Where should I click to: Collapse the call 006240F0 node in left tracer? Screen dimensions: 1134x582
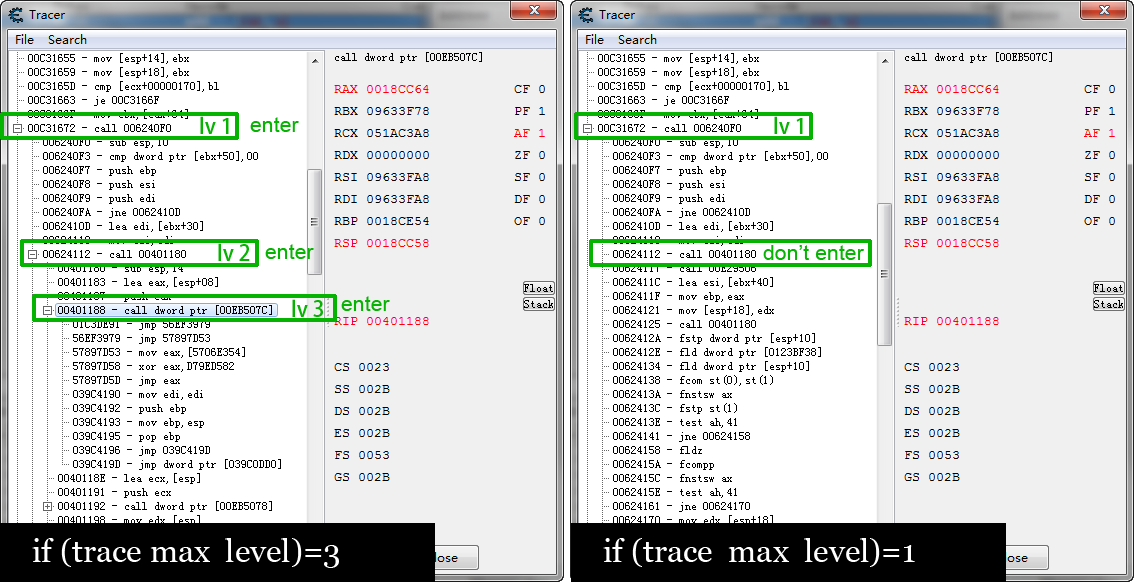coord(18,129)
